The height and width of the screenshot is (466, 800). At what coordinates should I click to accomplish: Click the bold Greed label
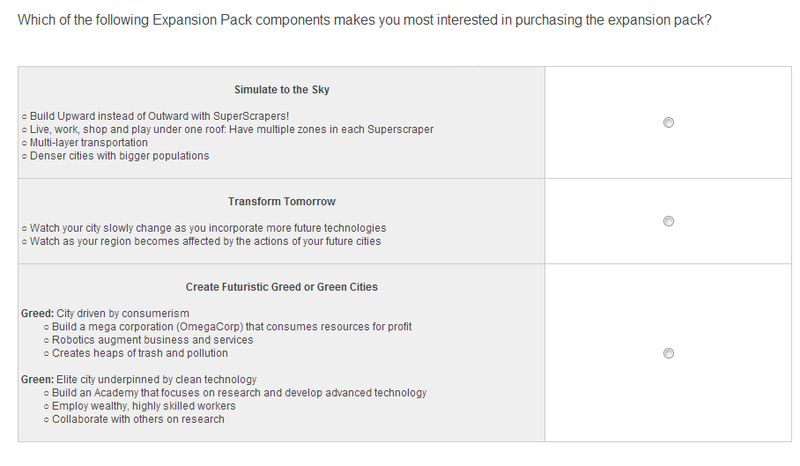(37, 313)
